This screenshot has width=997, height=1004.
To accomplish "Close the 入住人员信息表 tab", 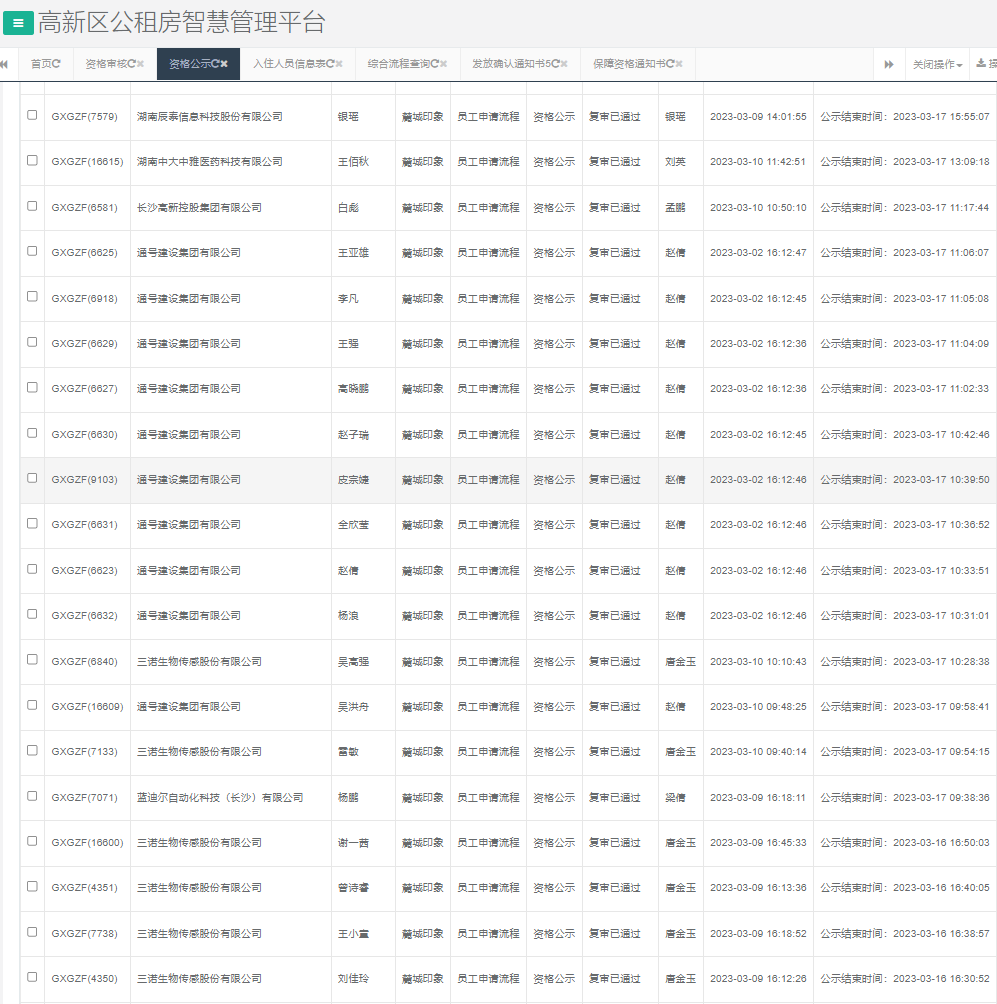I will tap(340, 64).
